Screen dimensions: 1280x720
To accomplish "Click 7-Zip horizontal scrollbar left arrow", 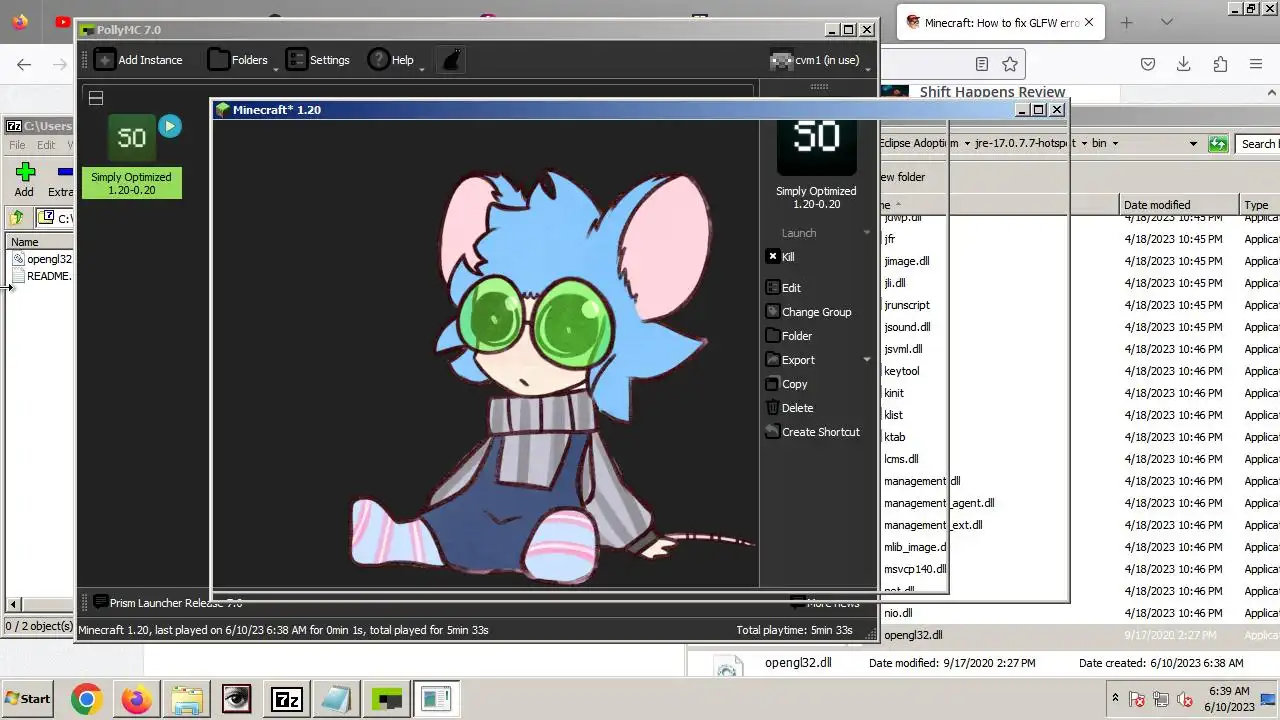I will coord(13,604).
